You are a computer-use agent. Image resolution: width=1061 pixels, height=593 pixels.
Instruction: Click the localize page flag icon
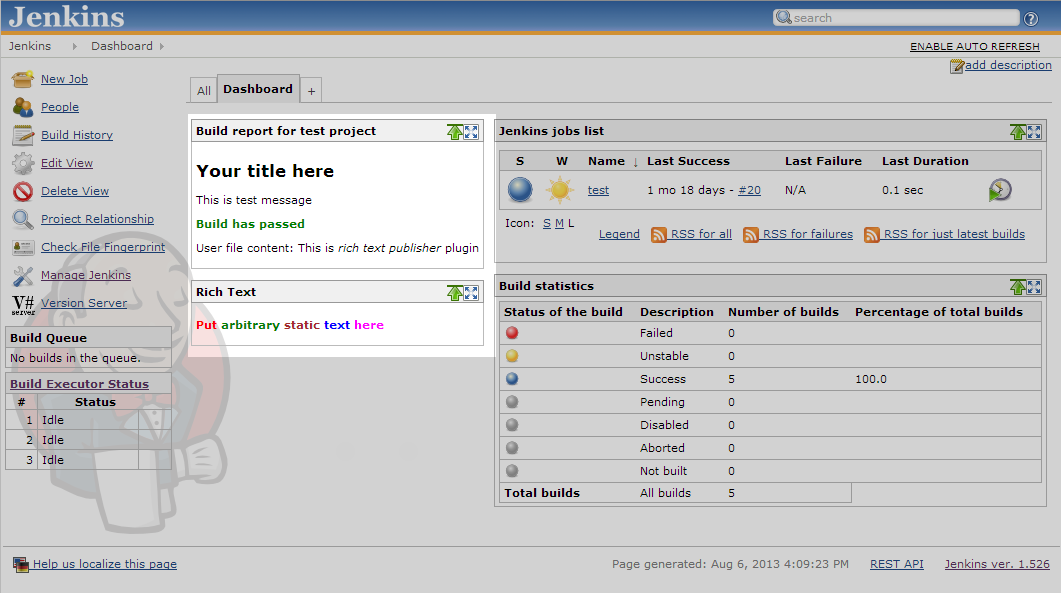point(21,564)
